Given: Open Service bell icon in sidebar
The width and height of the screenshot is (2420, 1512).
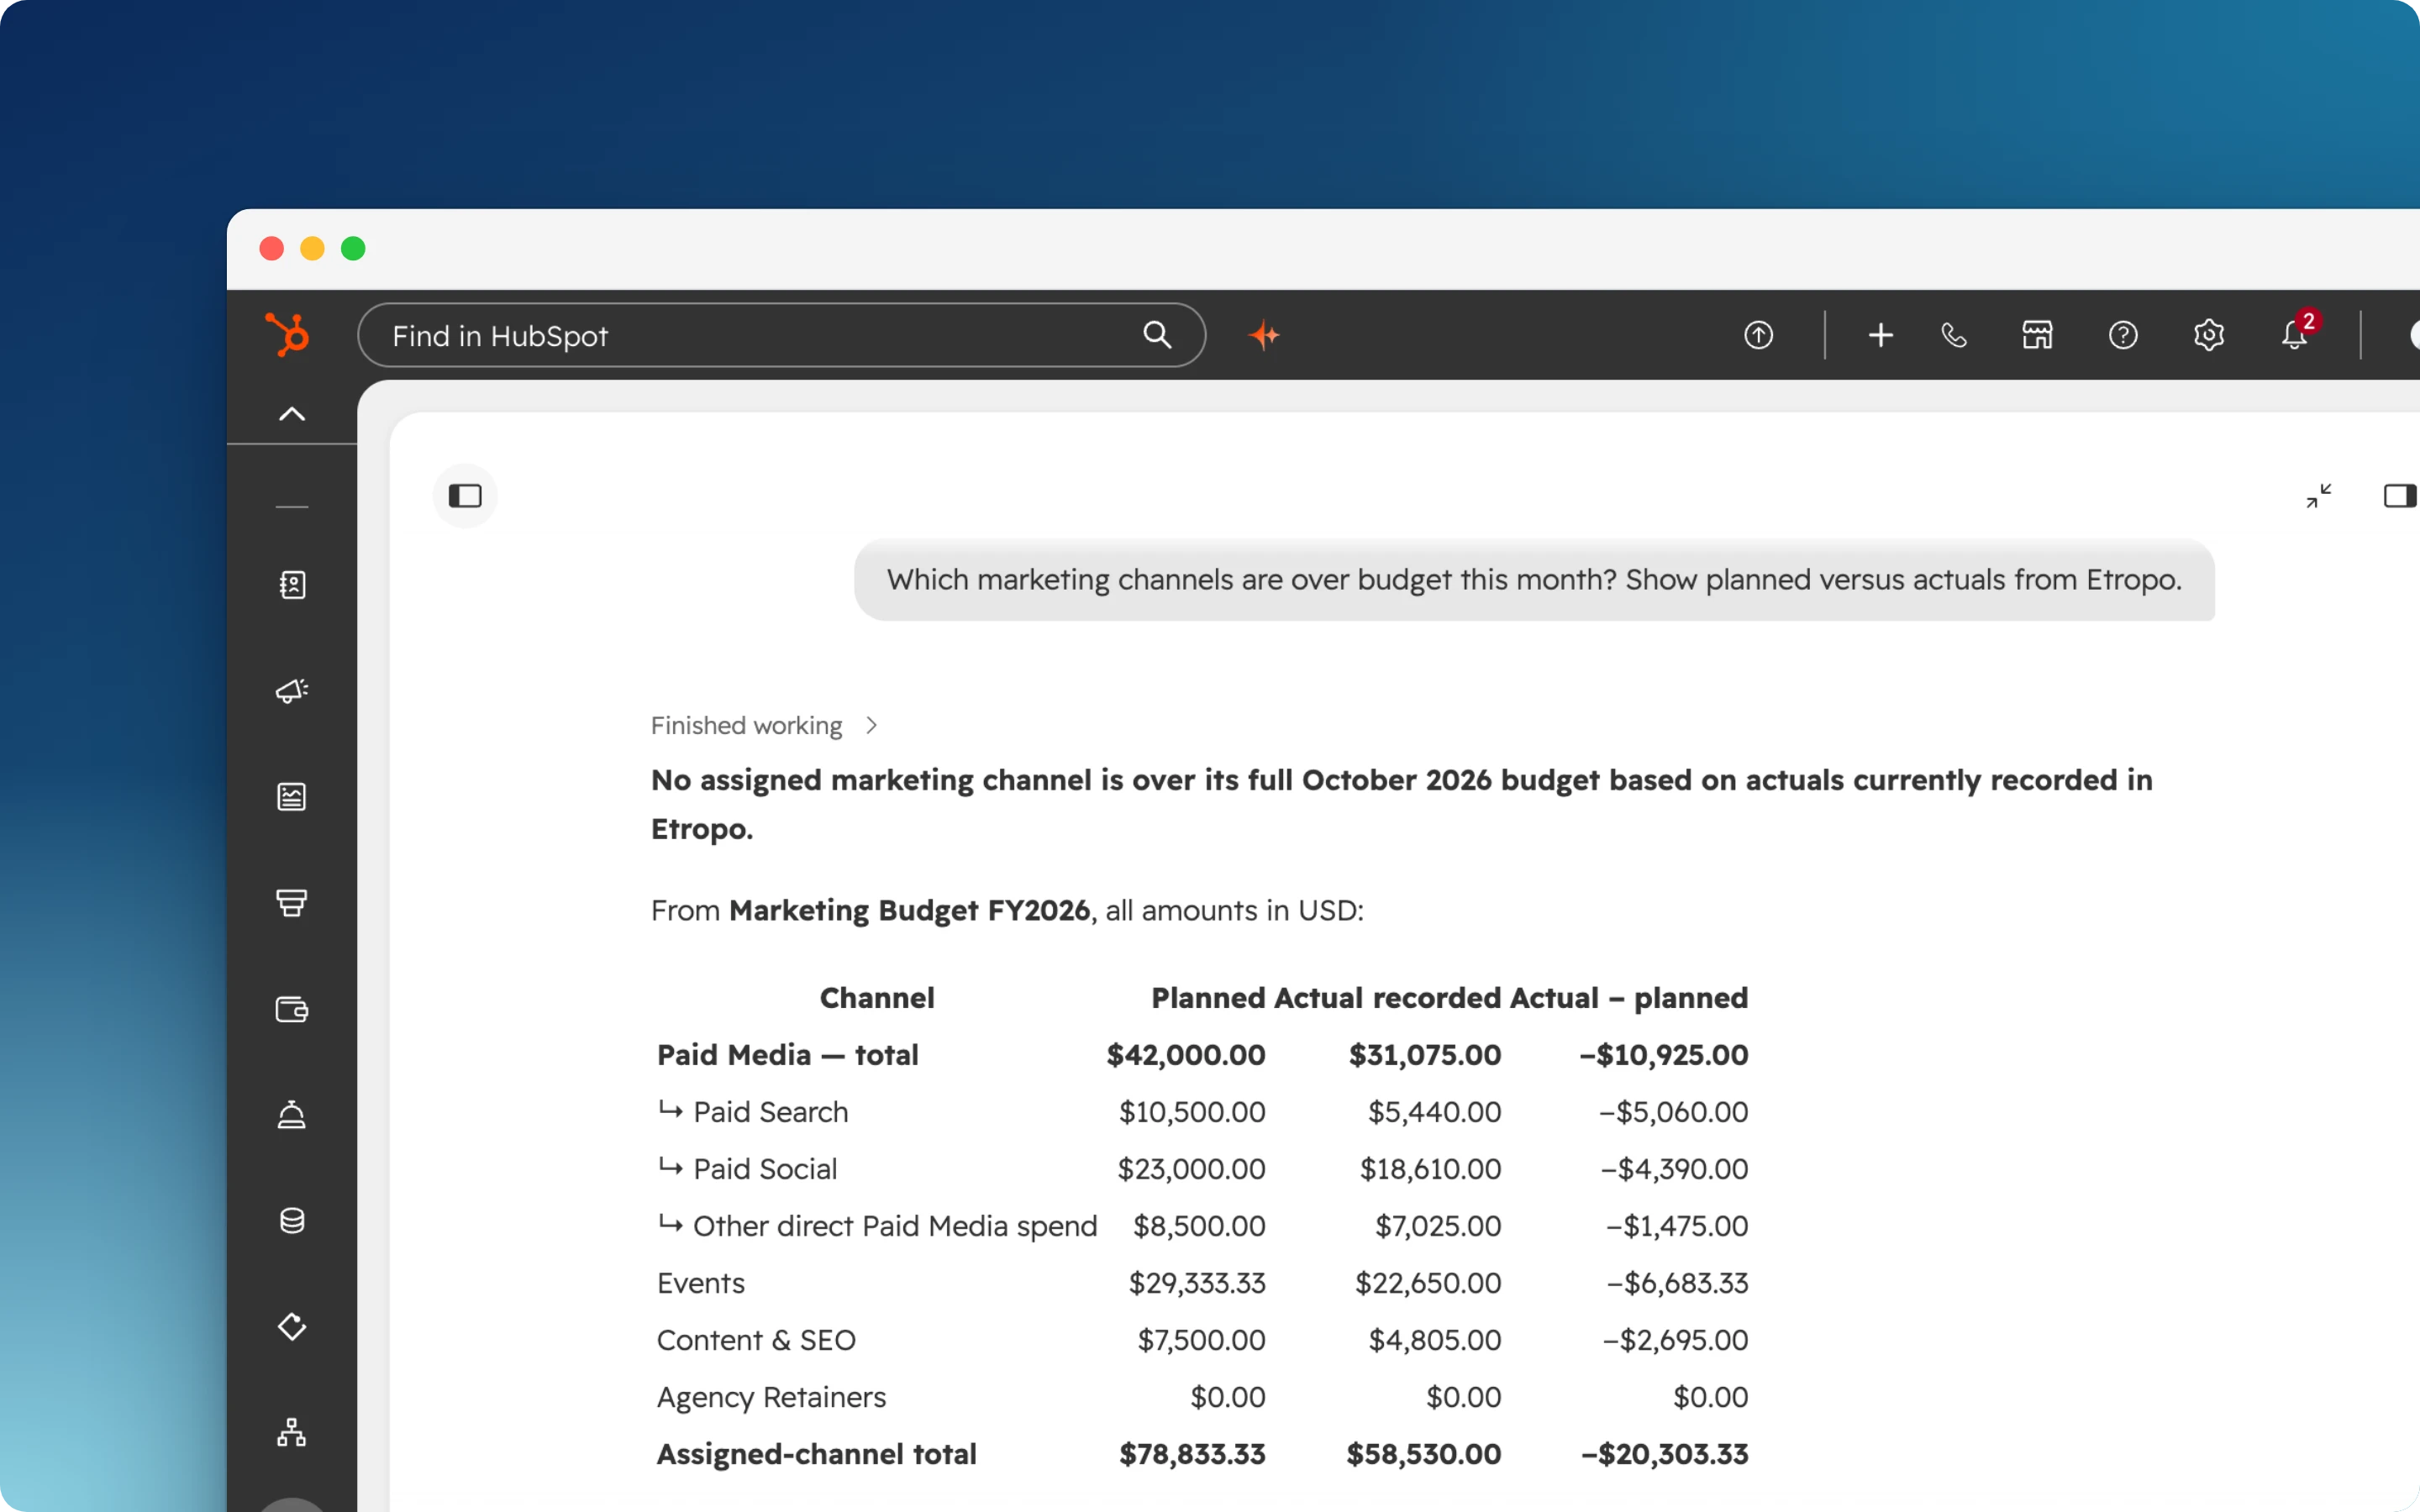Looking at the screenshot, I should tap(291, 1114).
